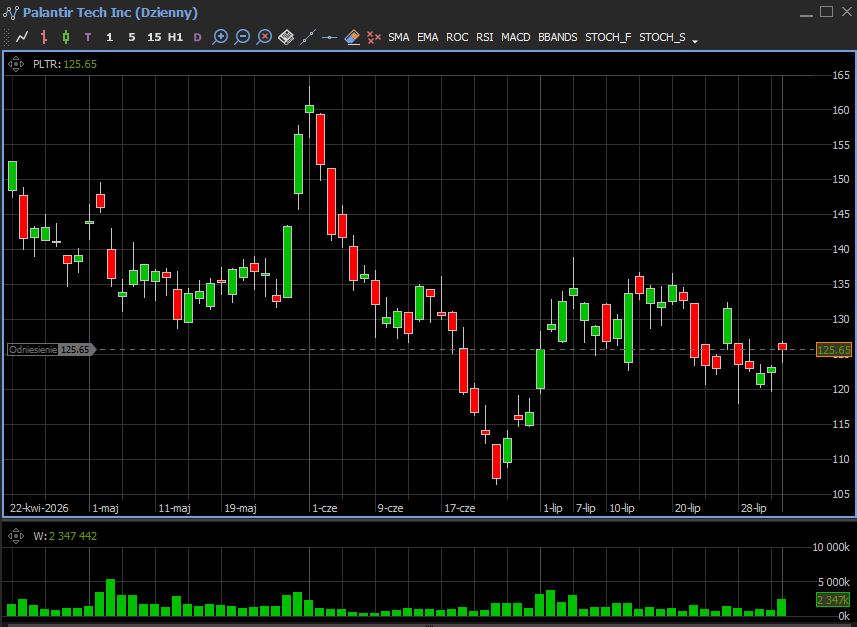Select daily (D) interval
This screenshot has height=627, width=857.
197,37
